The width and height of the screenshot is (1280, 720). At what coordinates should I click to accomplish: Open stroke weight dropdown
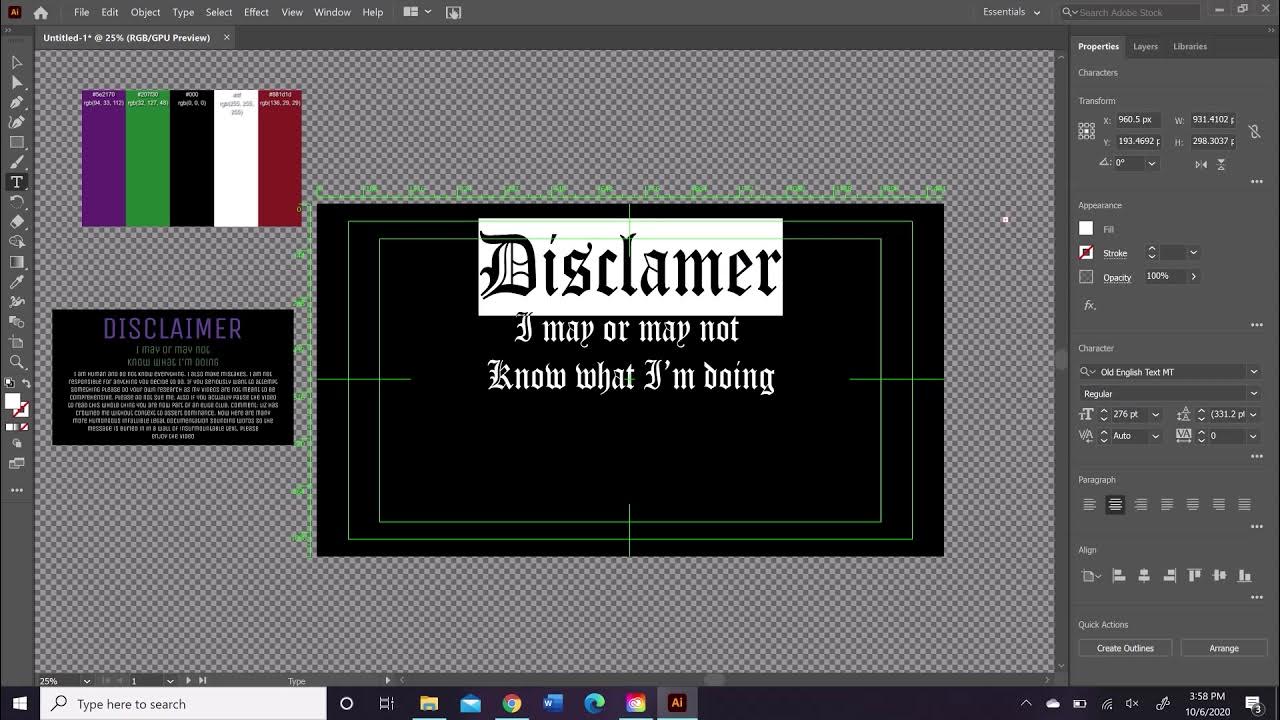1193,253
